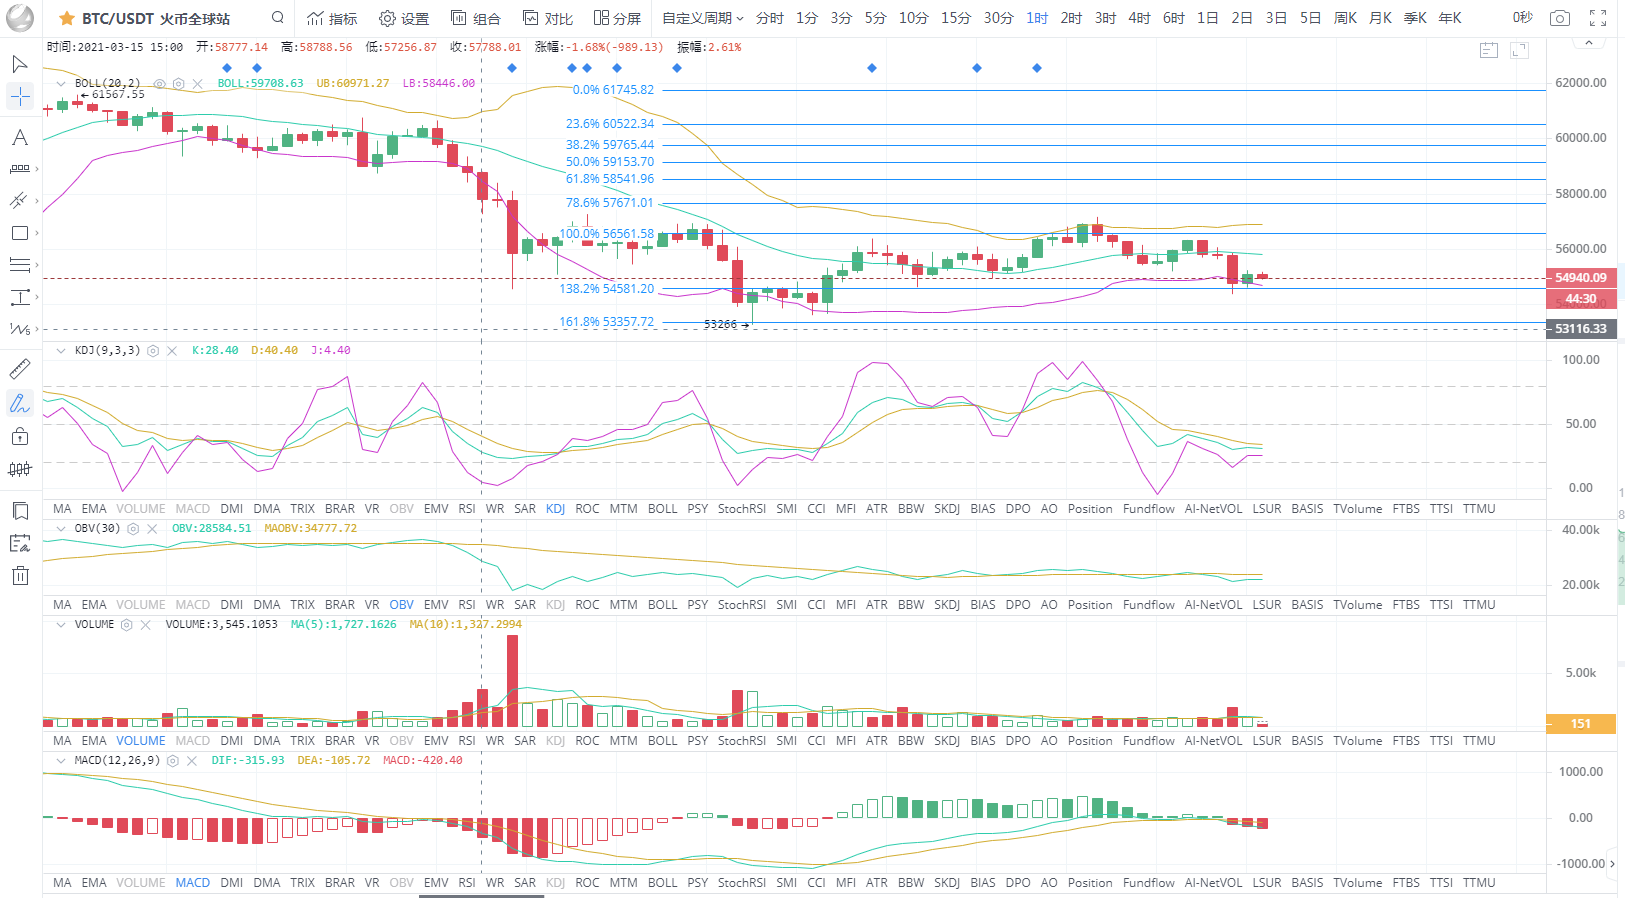Toggle BOLL indicator visibility eye
Viewport: 1625px width, 898px height.
160,84
